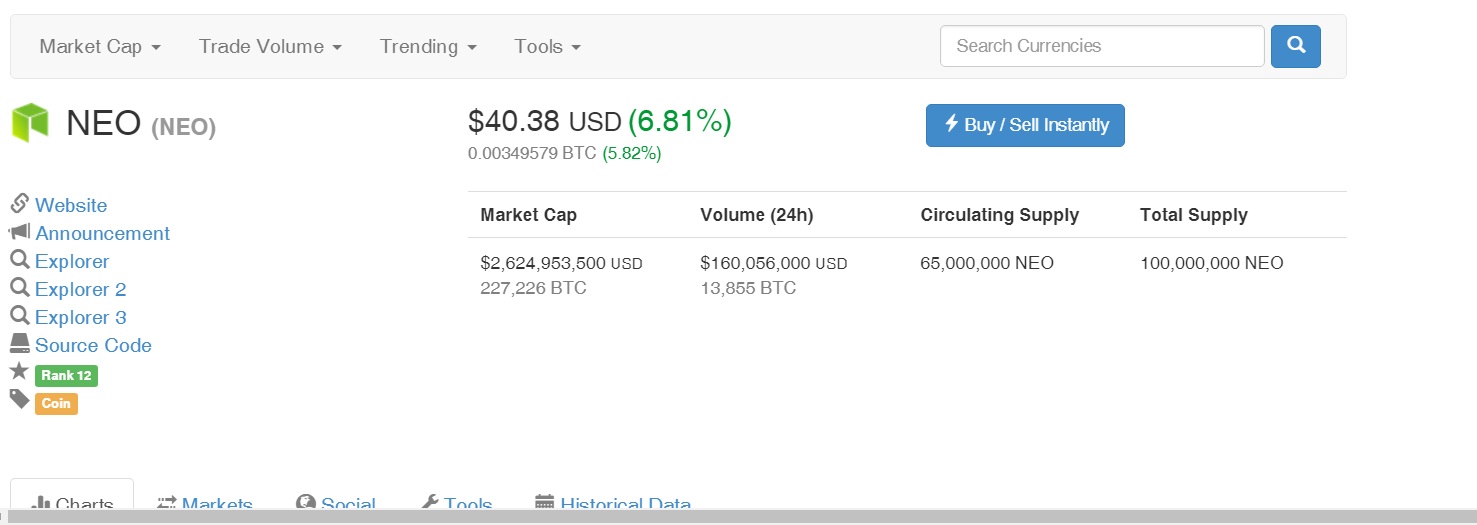The width and height of the screenshot is (1477, 525).
Task: Open the Explorer 2 link
Action: [80, 289]
